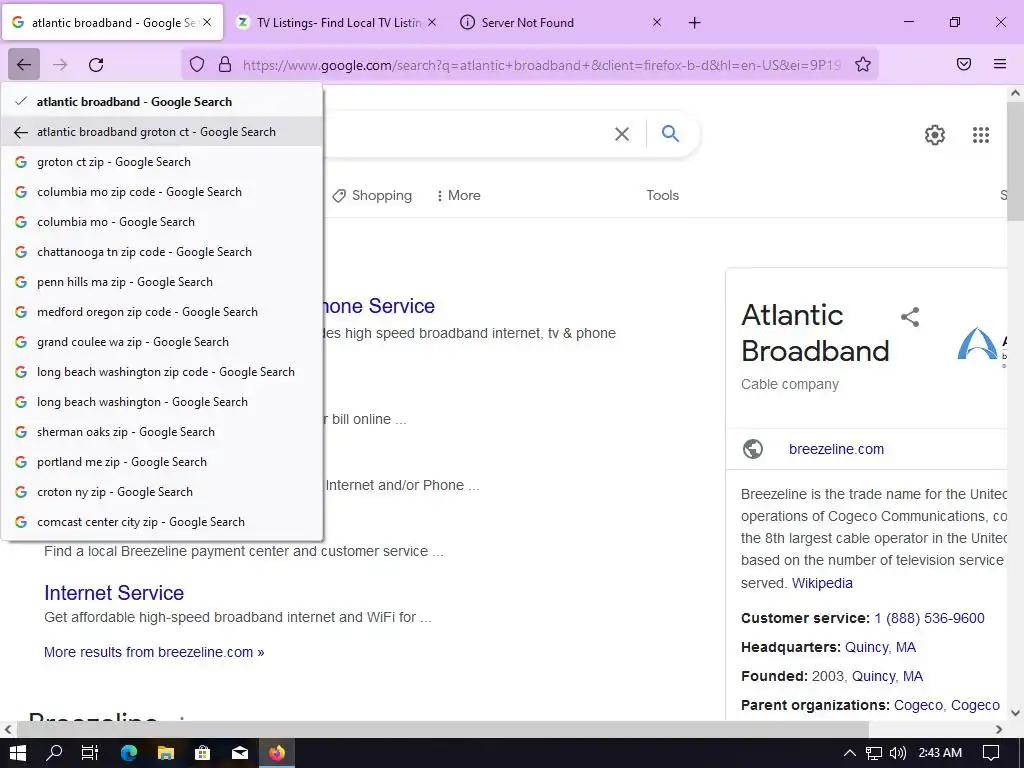Open the tracking protection shield icon
This screenshot has width=1024, height=768.
pos(197,64)
